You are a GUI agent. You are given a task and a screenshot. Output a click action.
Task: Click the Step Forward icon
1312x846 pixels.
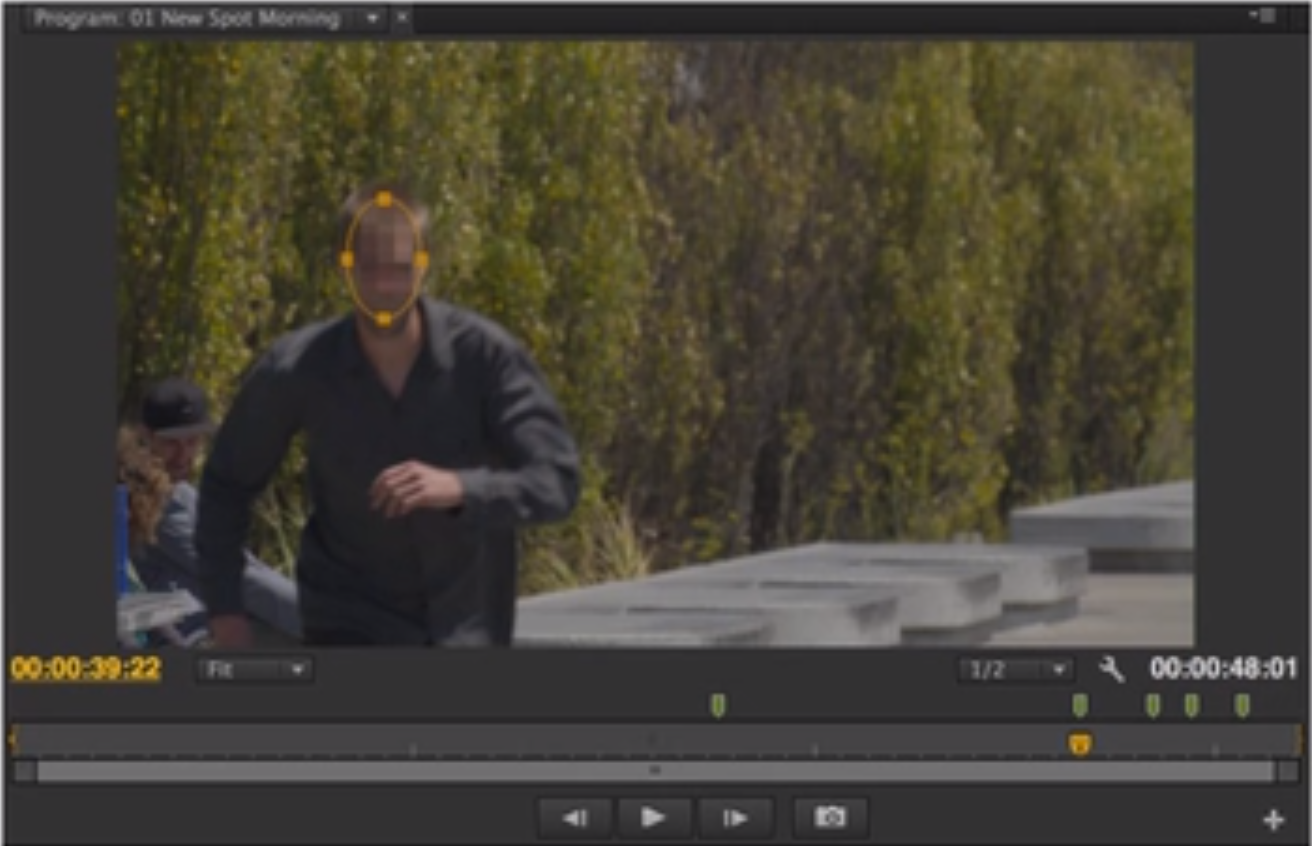click(x=735, y=817)
